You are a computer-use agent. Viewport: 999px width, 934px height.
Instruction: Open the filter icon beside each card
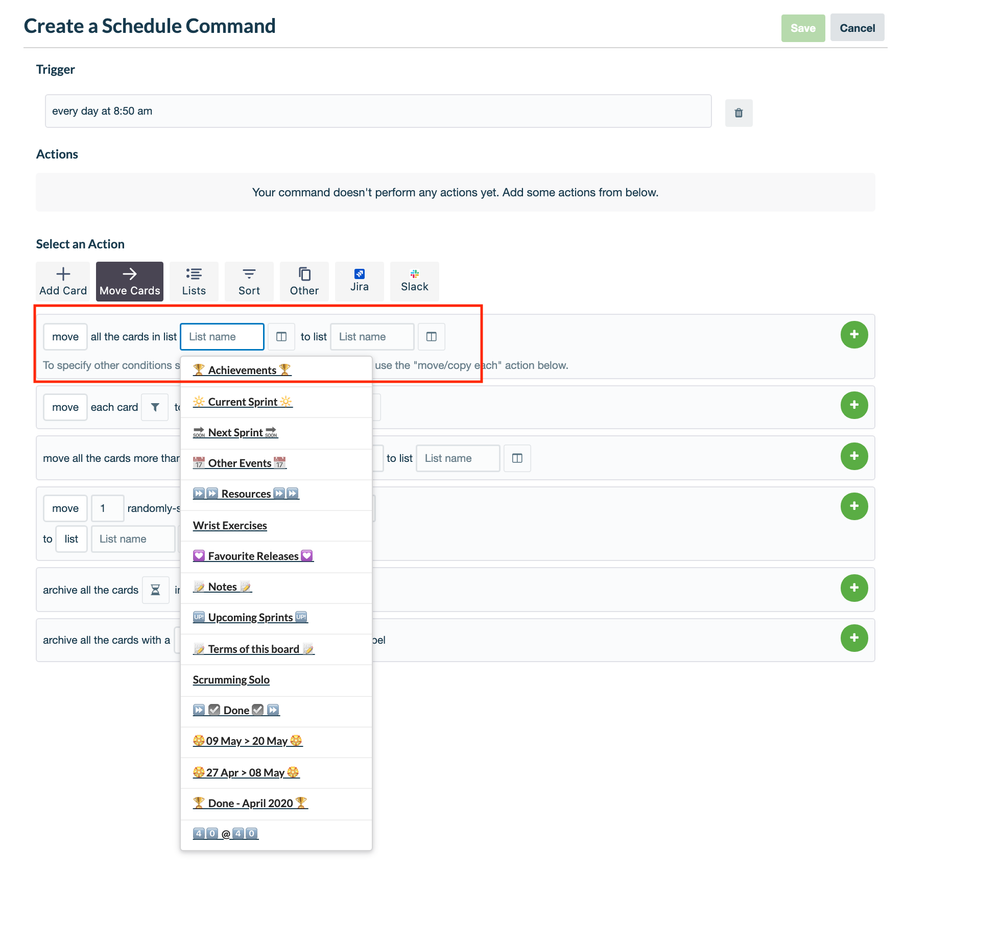pos(155,407)
